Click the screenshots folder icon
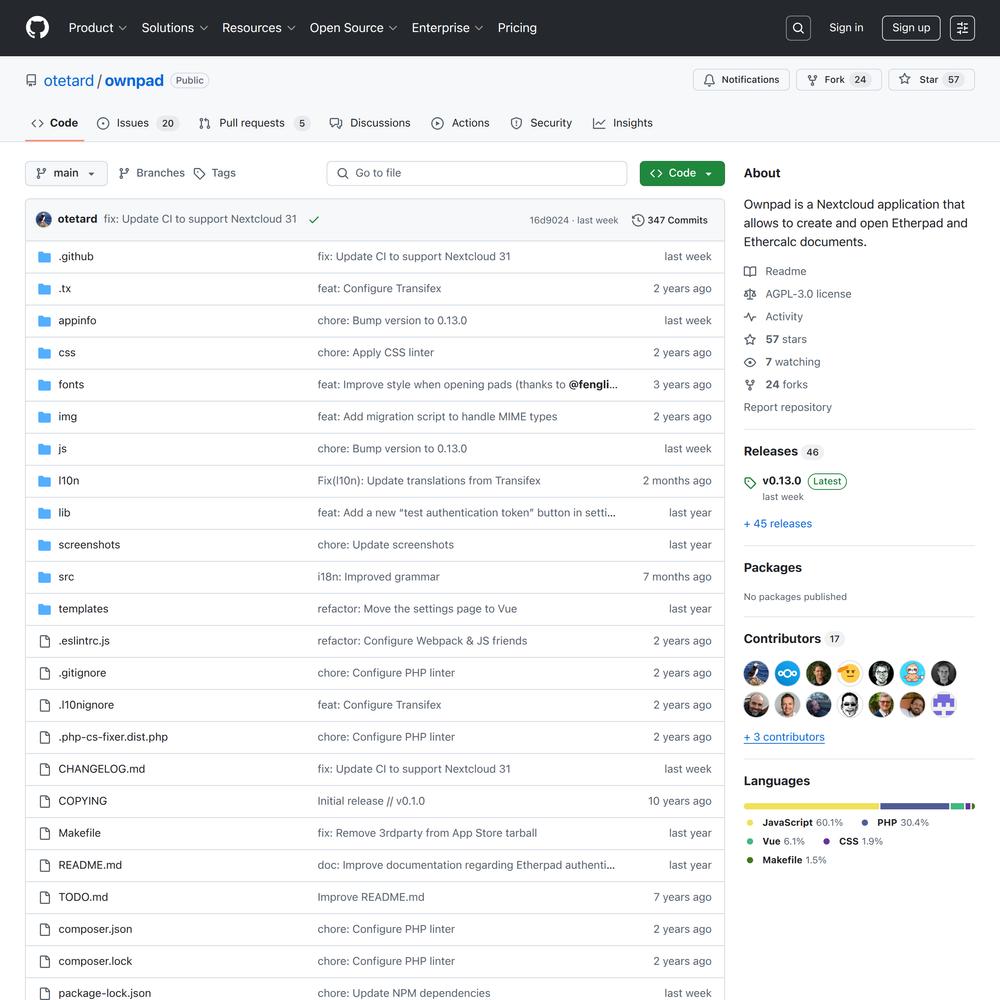1000x1000 pixels. pyautogui.click(x=44, y=545)
